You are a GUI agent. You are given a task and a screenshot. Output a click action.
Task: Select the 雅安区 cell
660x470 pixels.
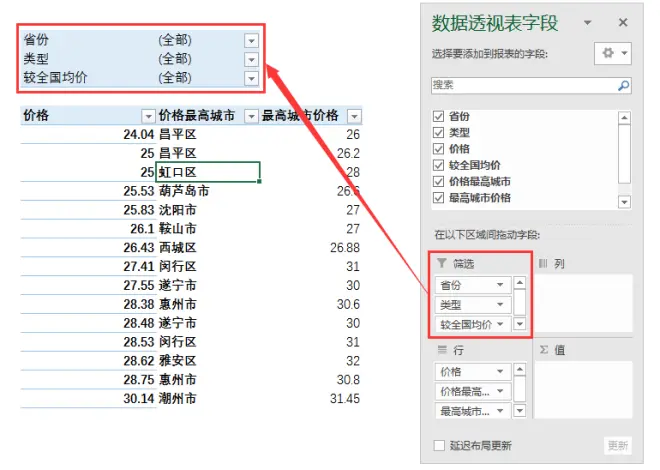coord(208,361)
